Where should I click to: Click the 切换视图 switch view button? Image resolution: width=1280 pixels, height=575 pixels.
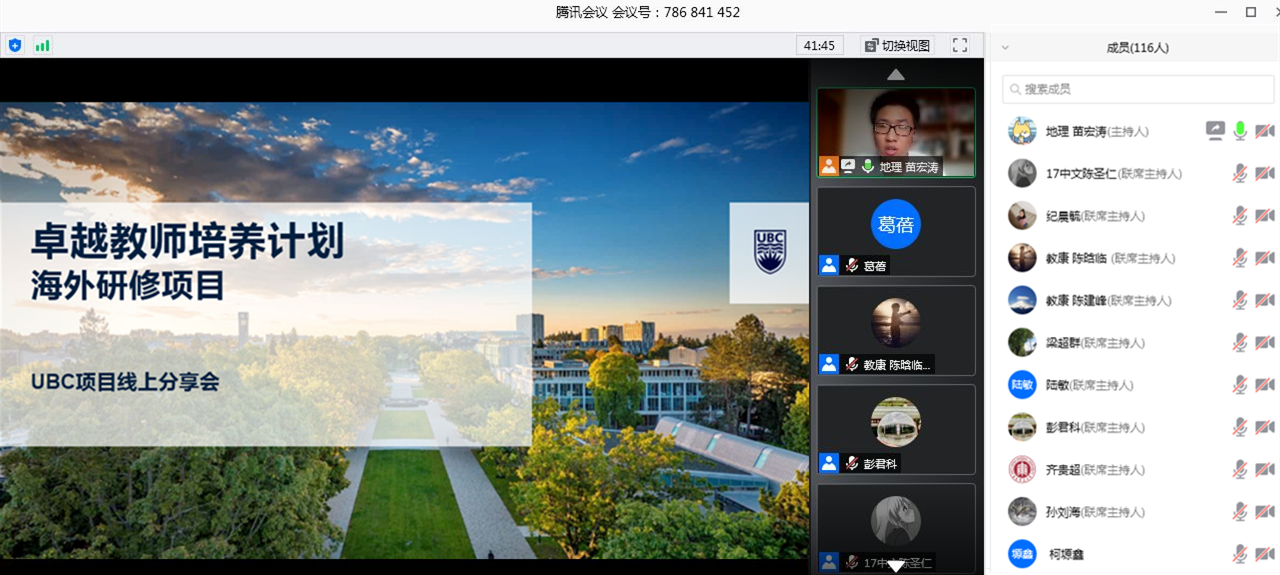(x=898, y=45)
